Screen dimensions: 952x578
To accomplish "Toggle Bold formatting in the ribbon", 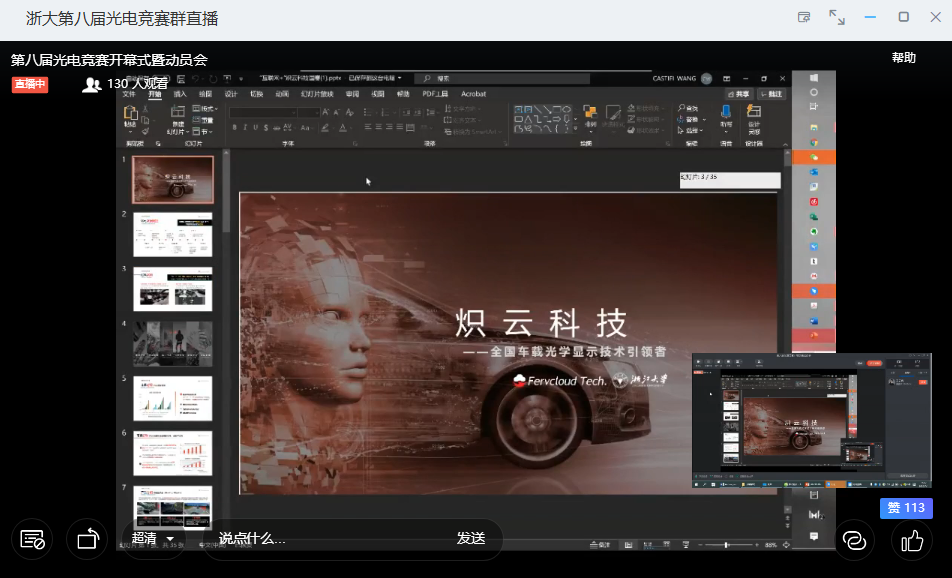I will coord(234,128).
